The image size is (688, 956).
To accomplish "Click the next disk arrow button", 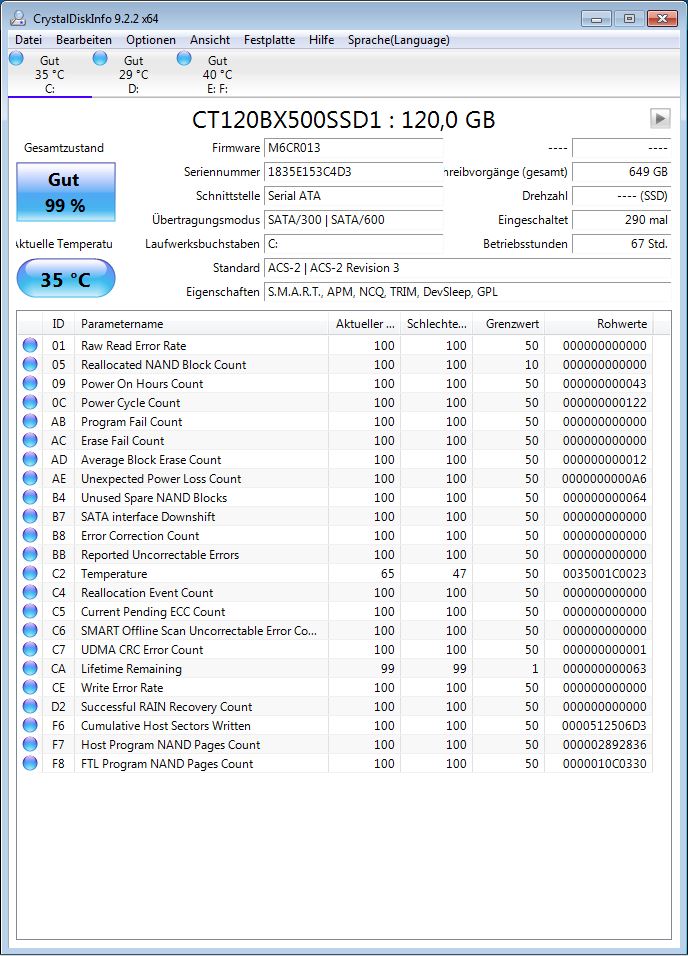I will click(x=660, y=118).
